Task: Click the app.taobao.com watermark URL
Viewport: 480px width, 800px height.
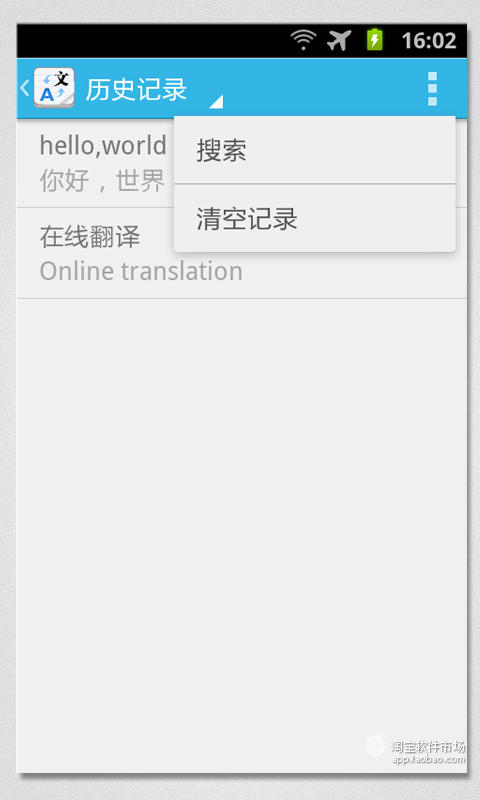Action: tap(428, 759)
